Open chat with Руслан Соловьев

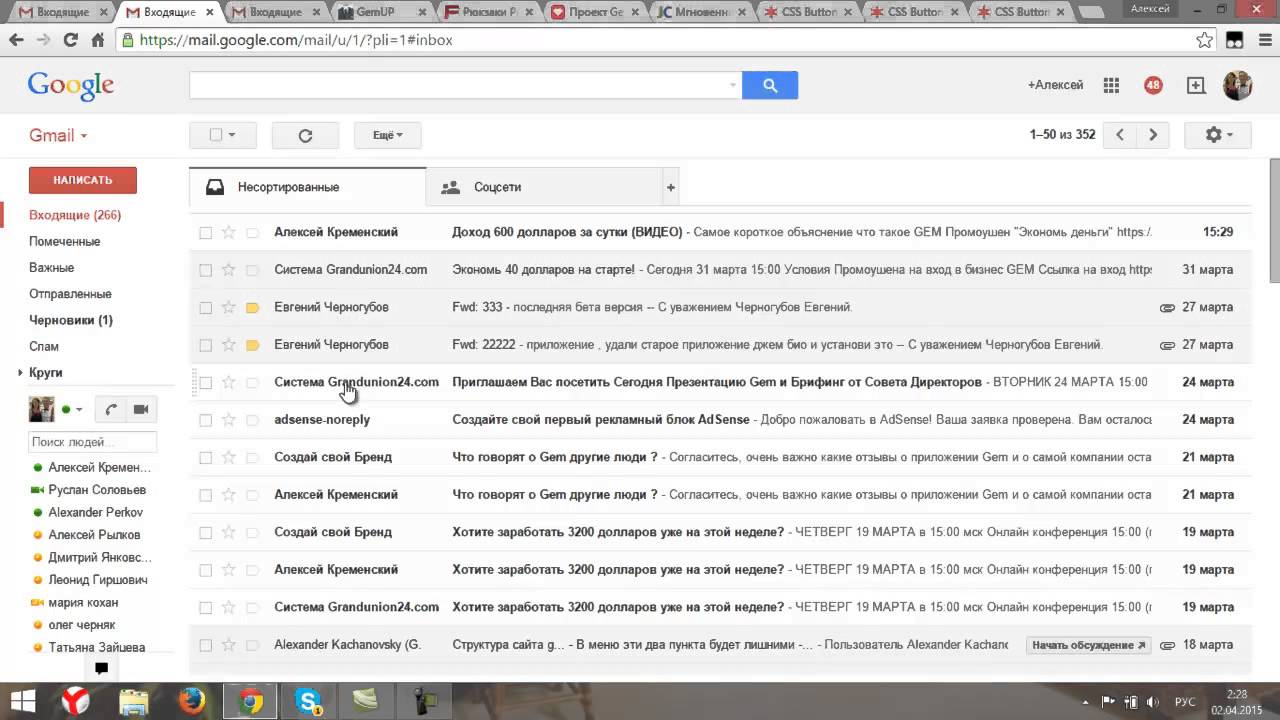[x=97, y=490]
